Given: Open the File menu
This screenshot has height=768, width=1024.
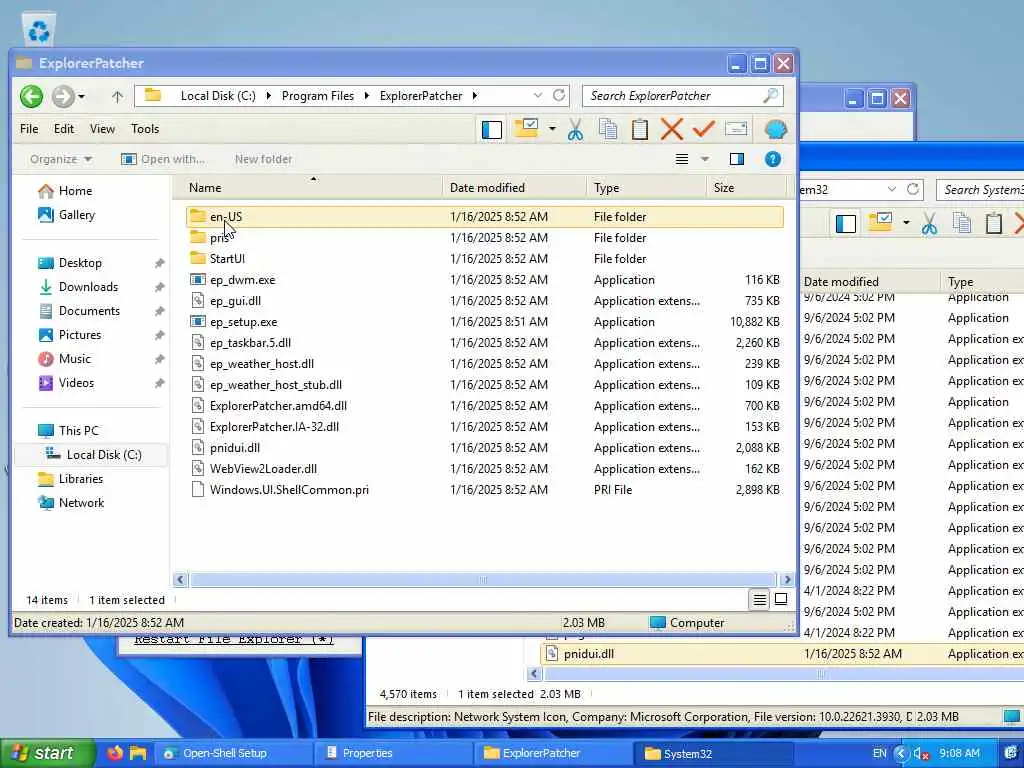Looking at the screenshot, I should pos(29,129).
